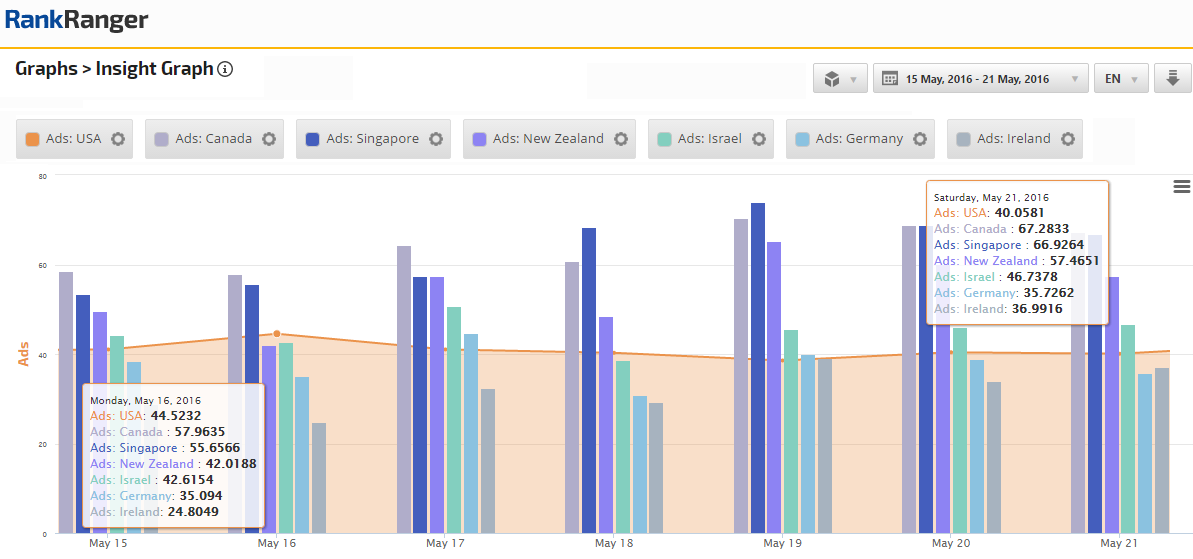Open settings gear for Ads: USA
Viewport: 1193px width, 559px height.
tap(118, 139)
